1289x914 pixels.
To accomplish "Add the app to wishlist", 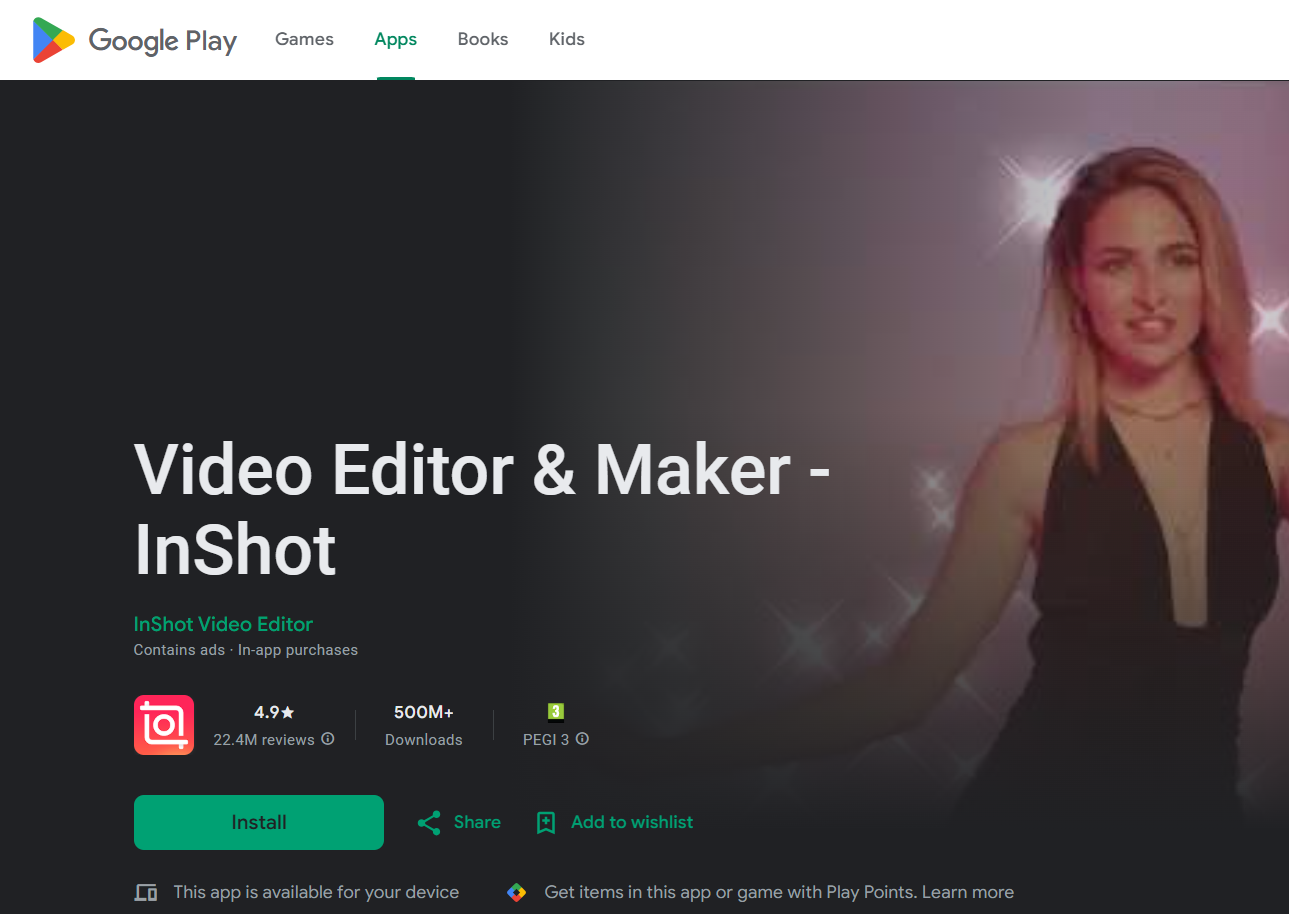I will pos(615,822).
